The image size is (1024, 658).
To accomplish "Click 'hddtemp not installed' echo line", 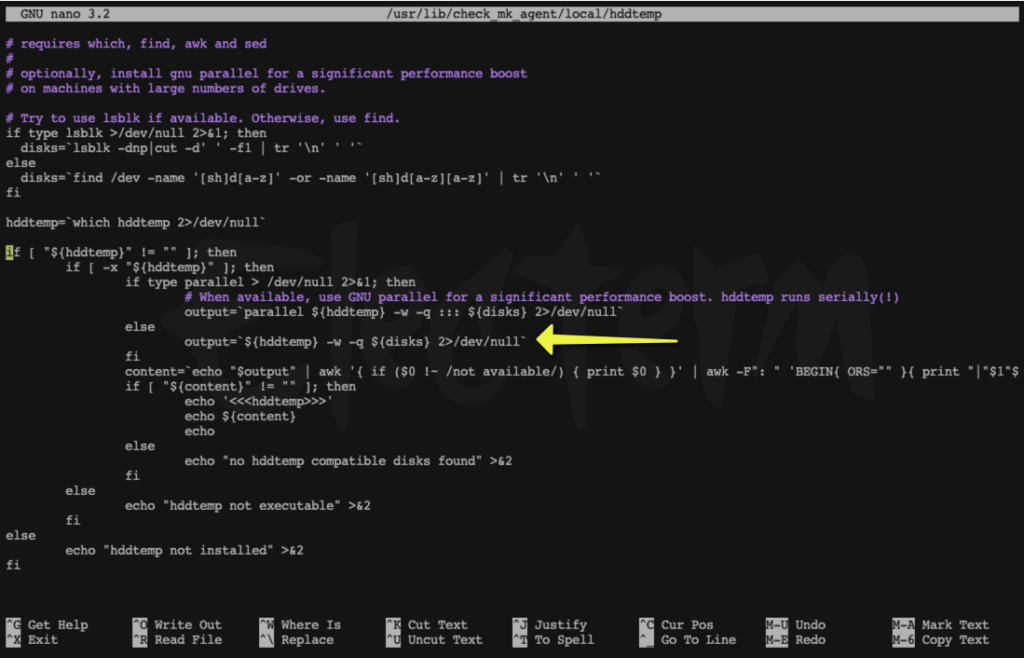I will (185, 550).
